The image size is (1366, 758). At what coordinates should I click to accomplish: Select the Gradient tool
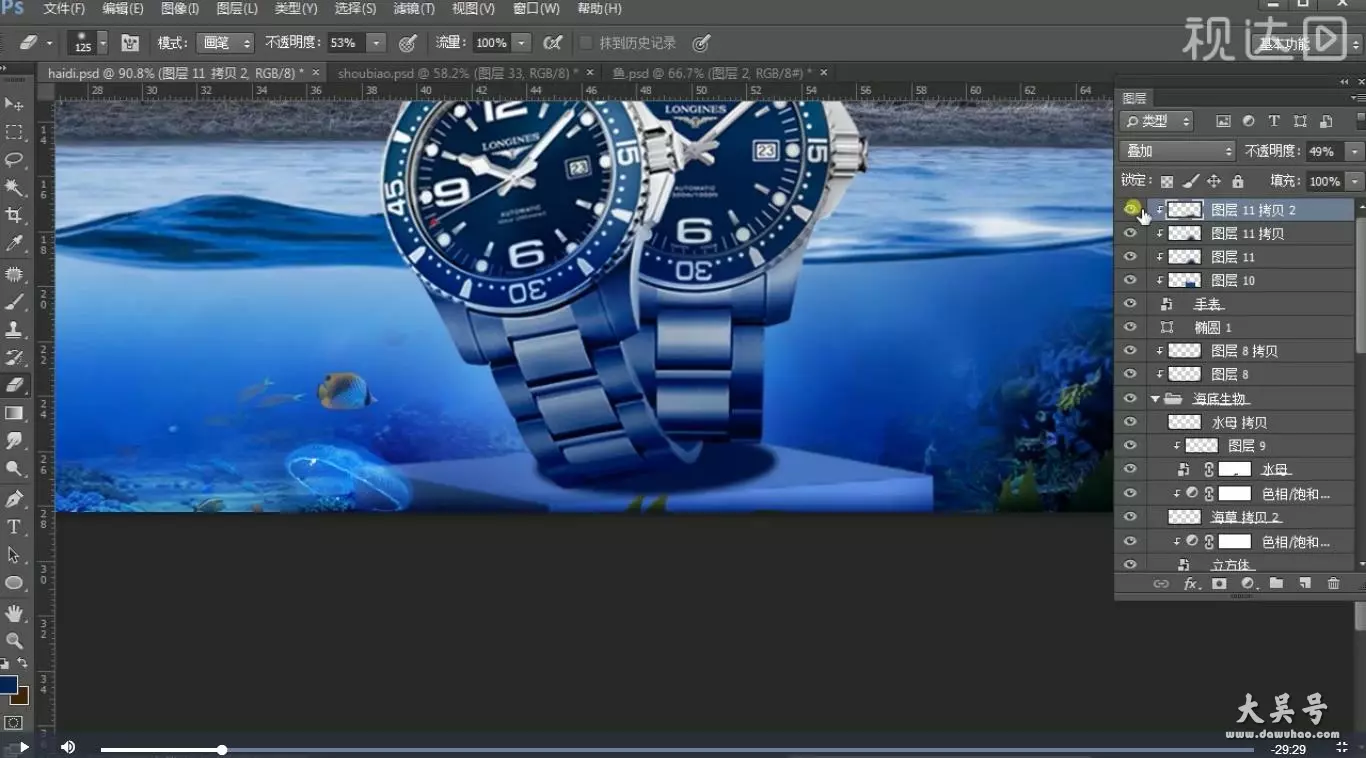pos(14,413)
